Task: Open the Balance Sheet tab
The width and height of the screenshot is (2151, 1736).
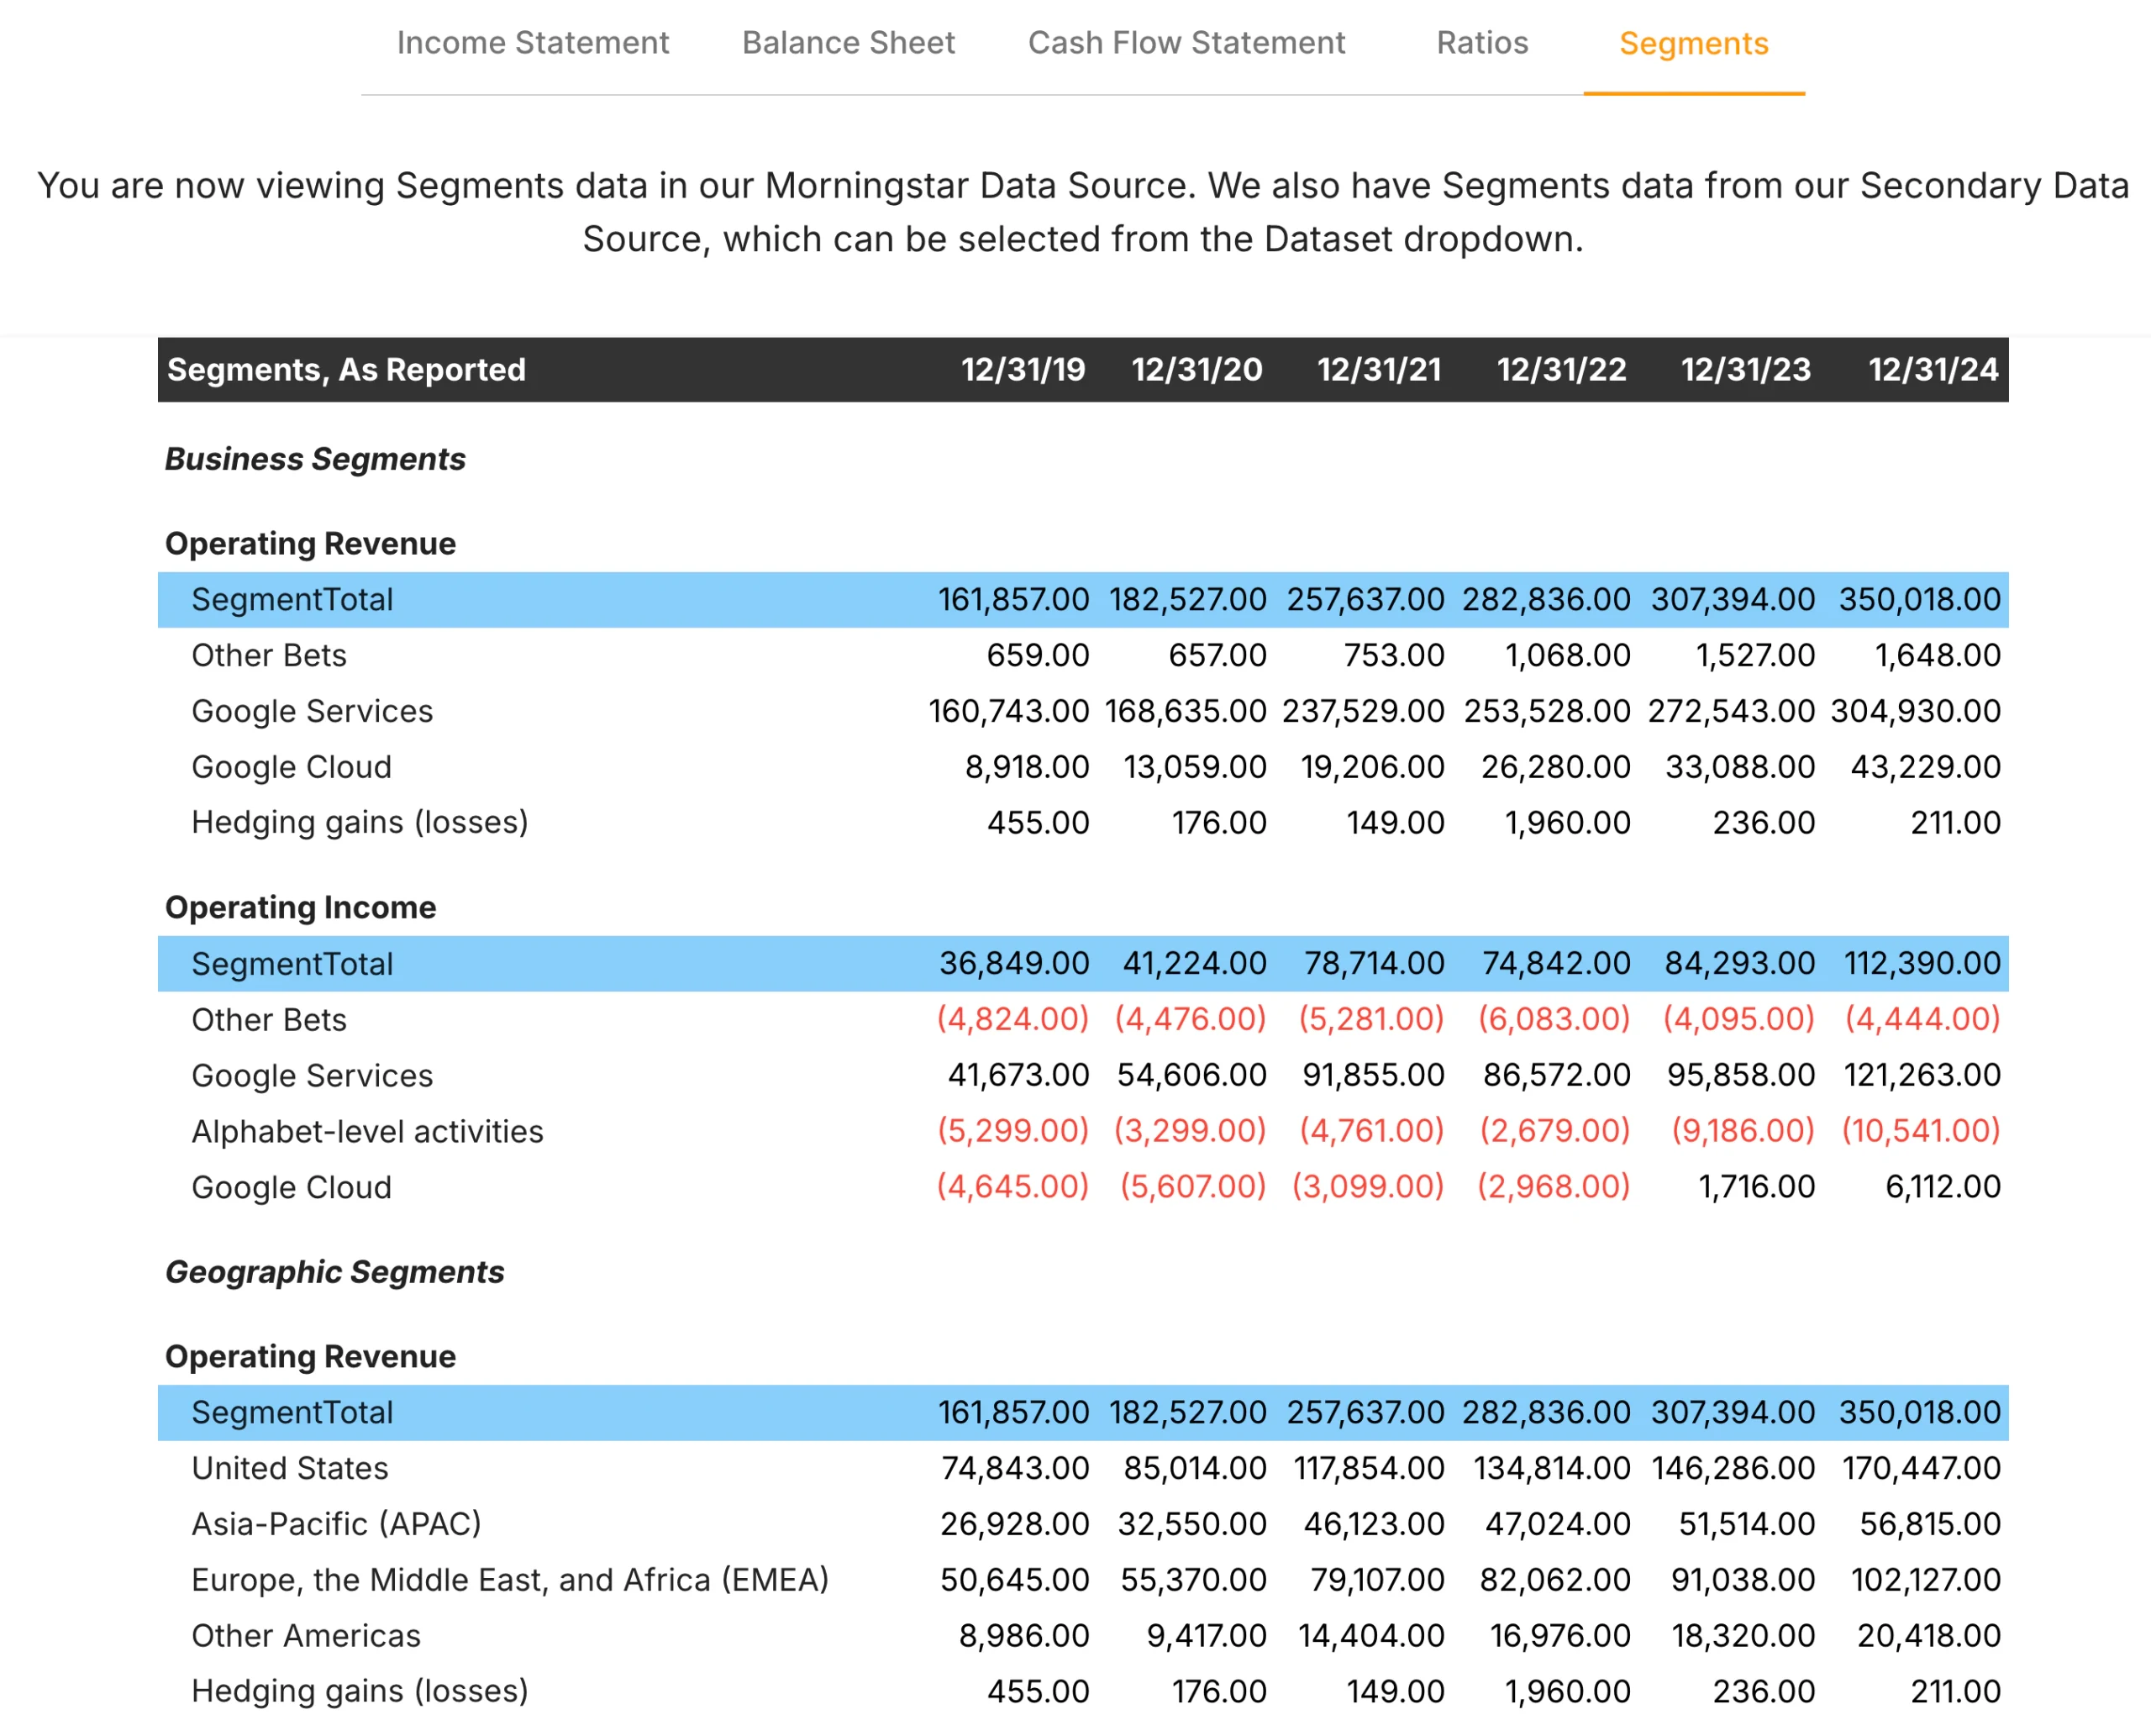Action: pyautogui.click(x=848, y=42)
